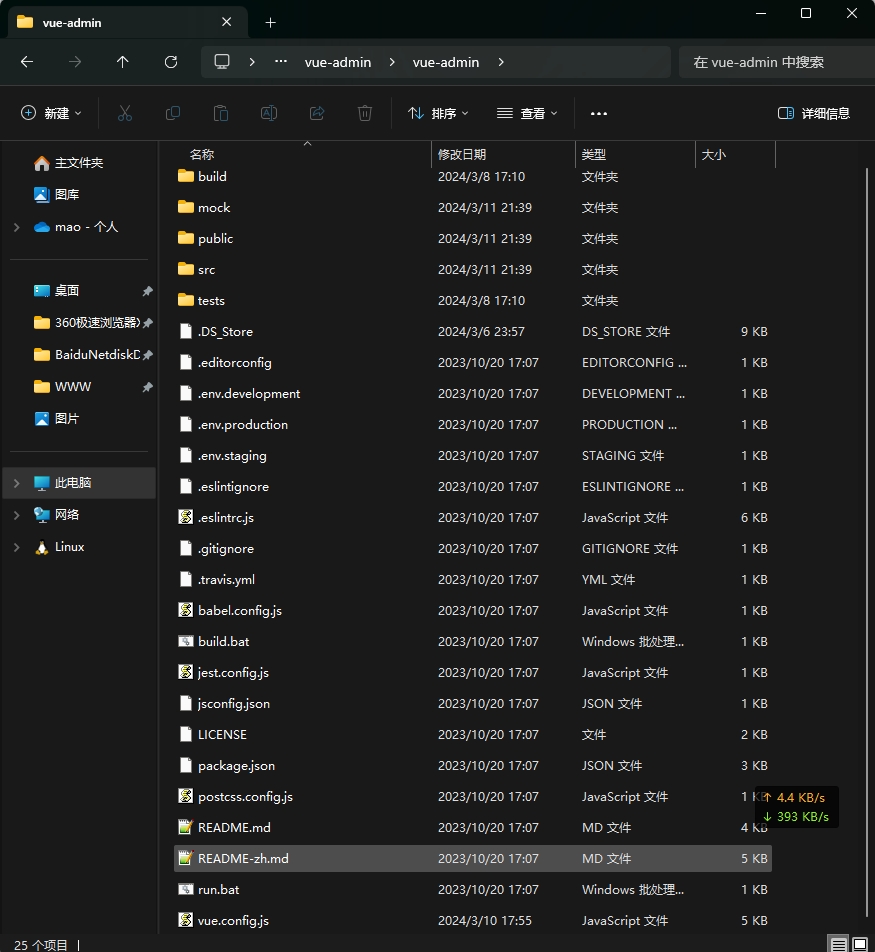The height and width of the screenshot is (952, 875).
Task: Open the 新建 (New) dropdown
Action: (52, 114)
